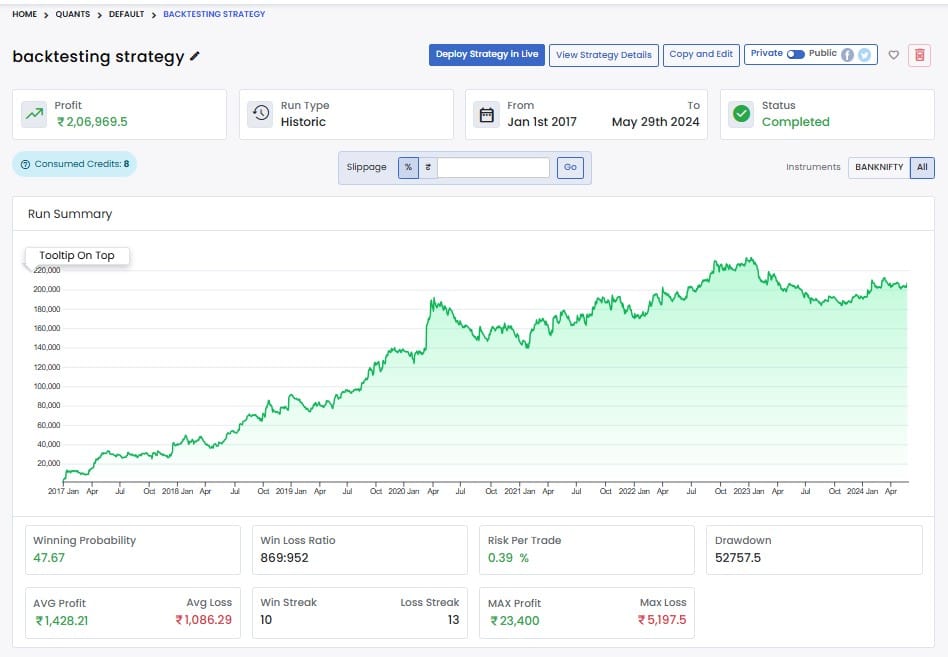Switch to the All instruments tab
Viewport: 948px width, 657px height.
(922, 167)
